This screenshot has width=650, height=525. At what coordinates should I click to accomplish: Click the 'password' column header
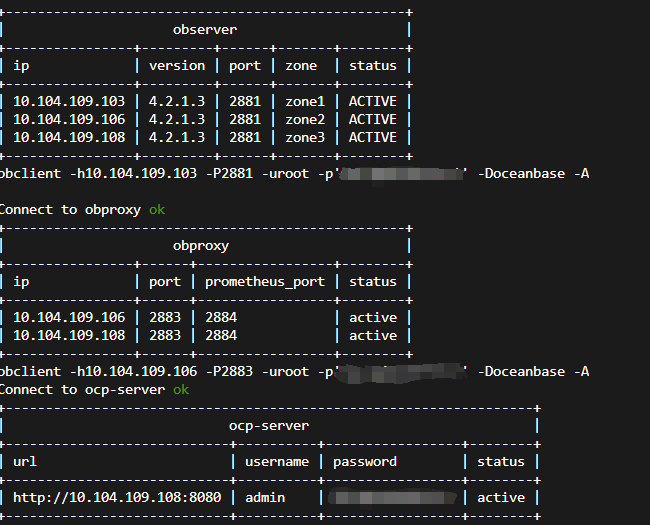[365, 462]
